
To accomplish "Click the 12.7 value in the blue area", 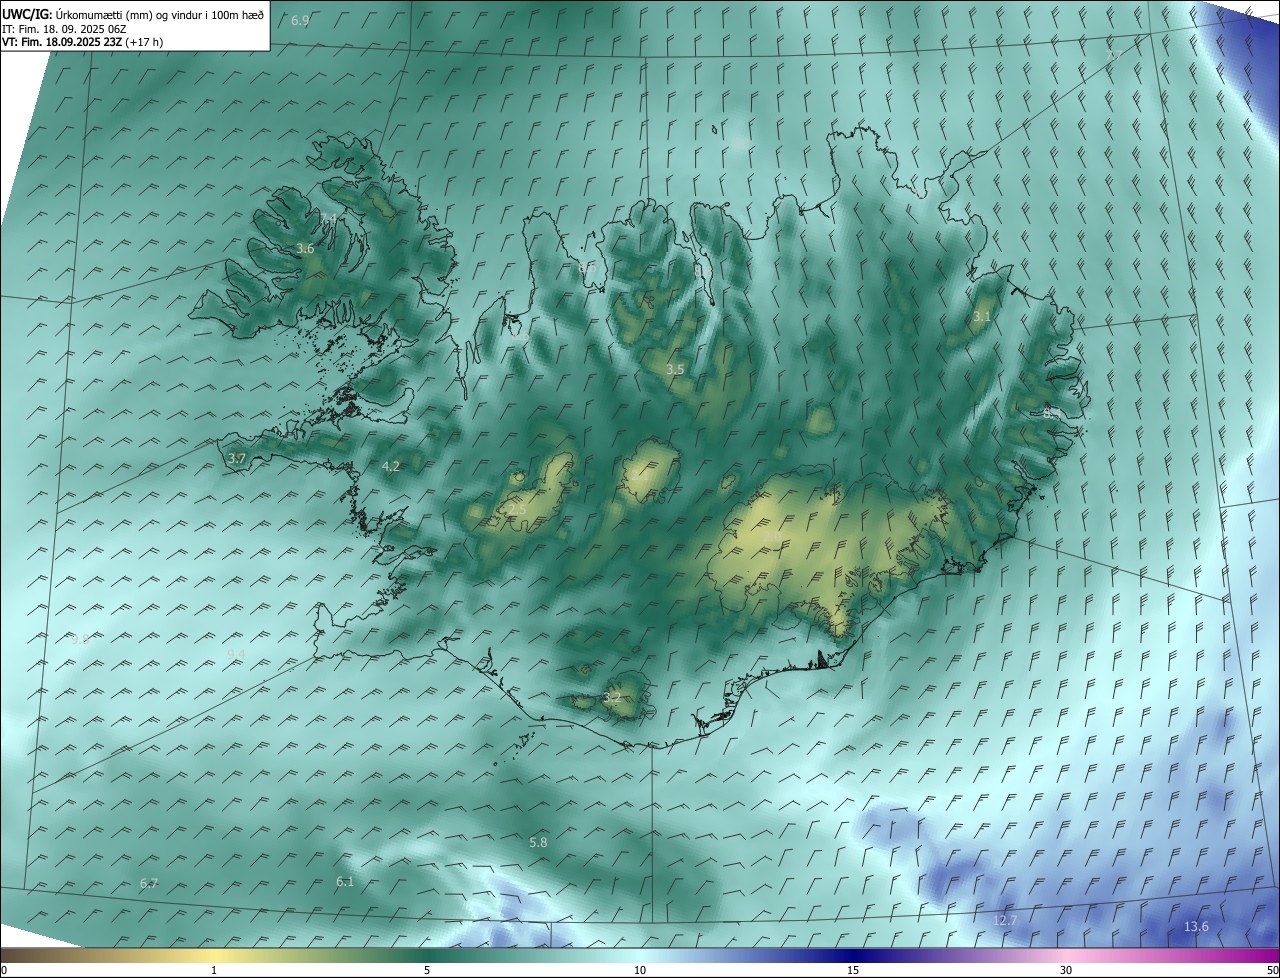I will click(x=1005, y=921).
